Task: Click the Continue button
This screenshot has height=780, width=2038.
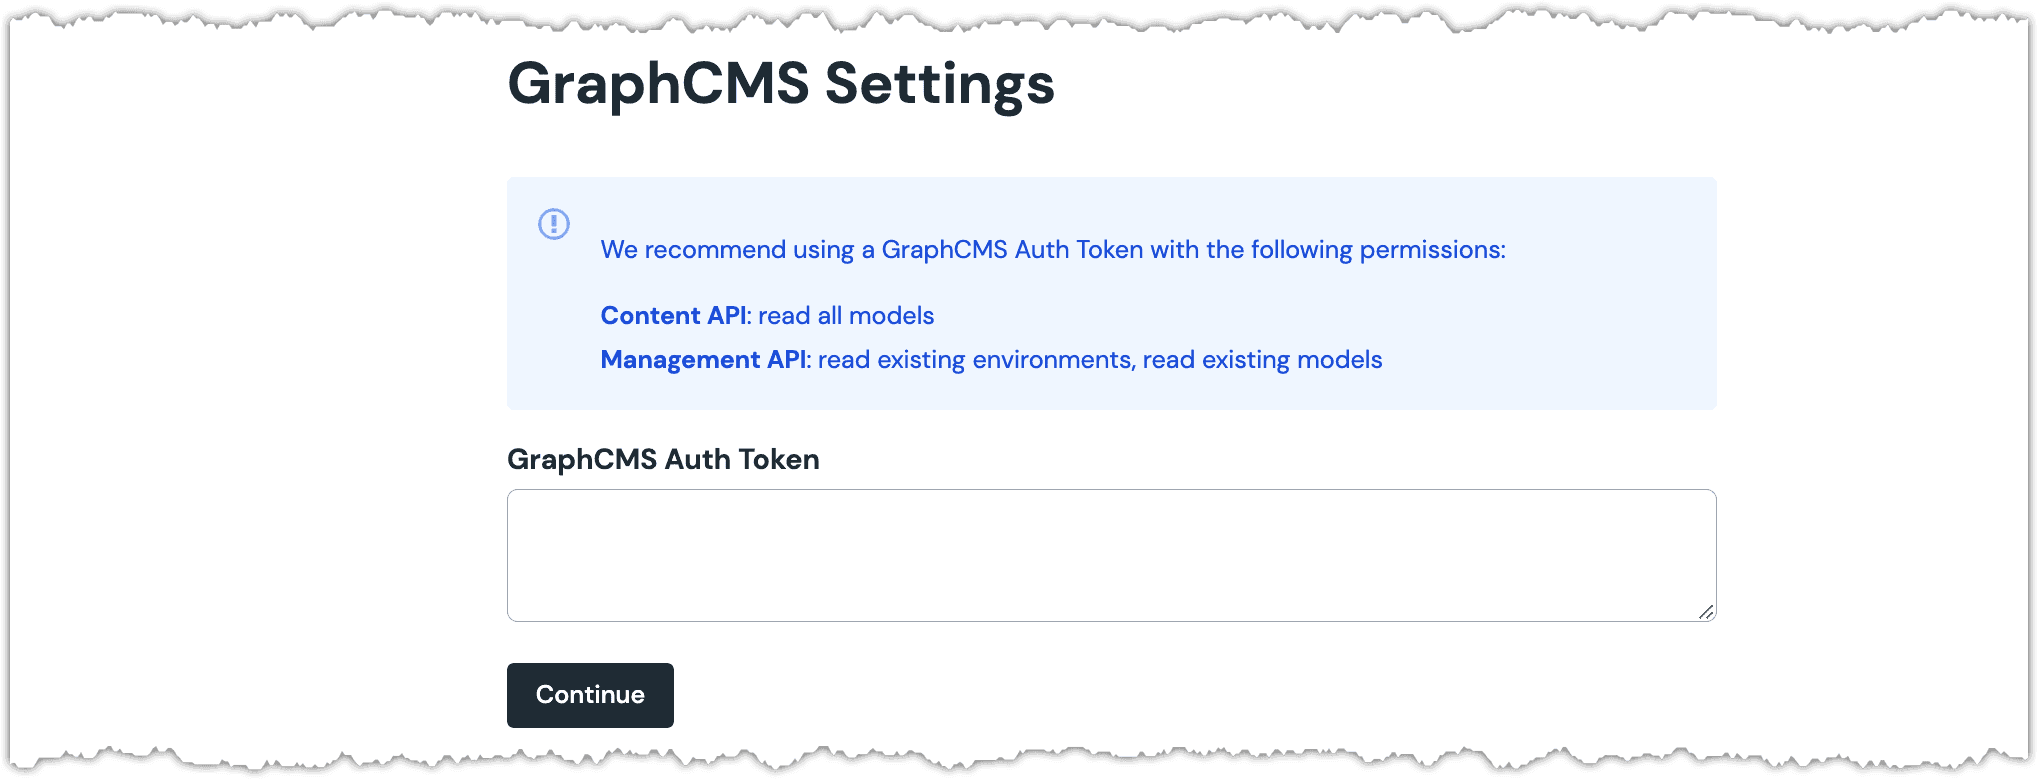Action: pyautogui.click(x=590, y=695)
